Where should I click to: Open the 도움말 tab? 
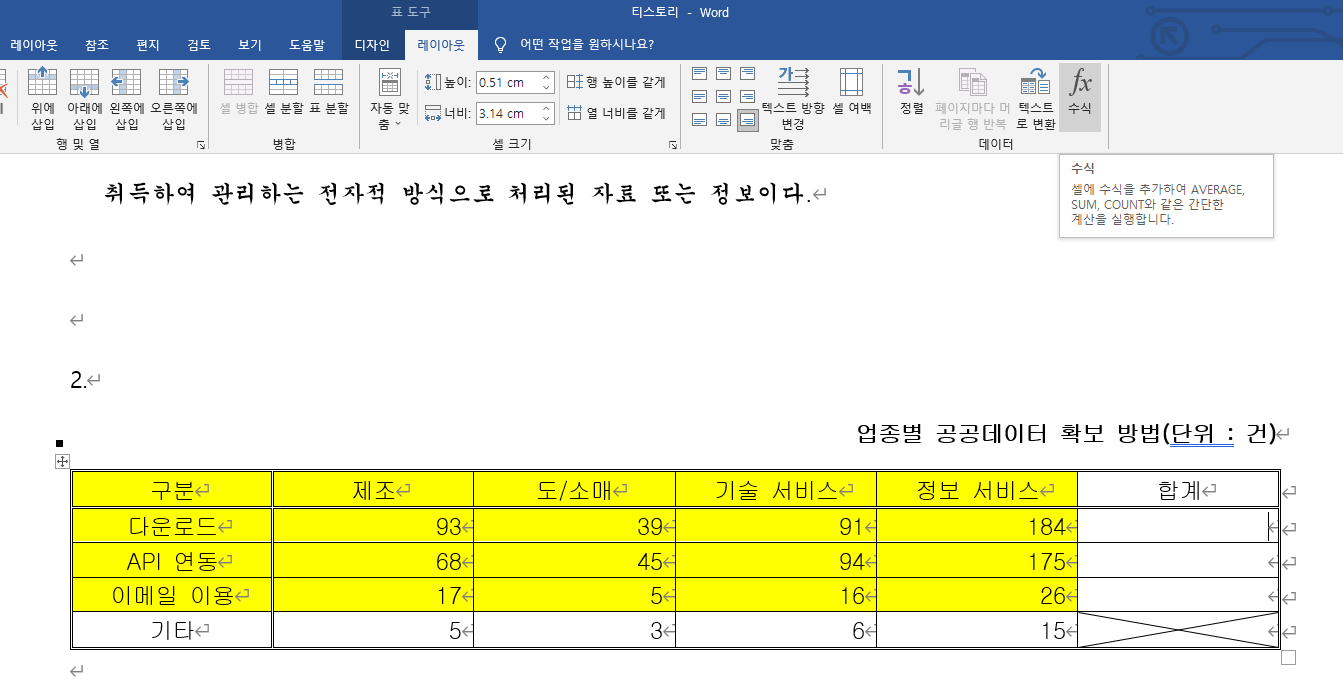click(307, 44)
